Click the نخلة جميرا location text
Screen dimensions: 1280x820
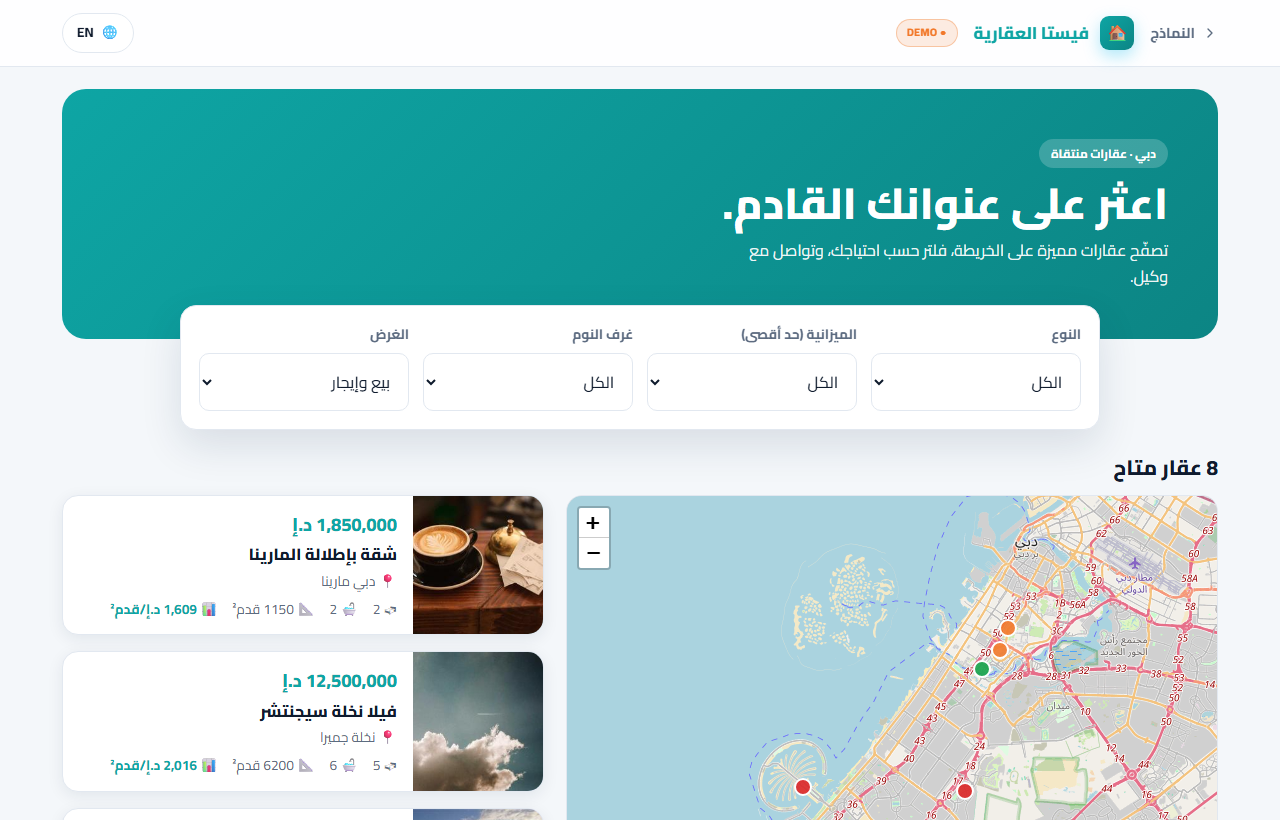point(348,738)
